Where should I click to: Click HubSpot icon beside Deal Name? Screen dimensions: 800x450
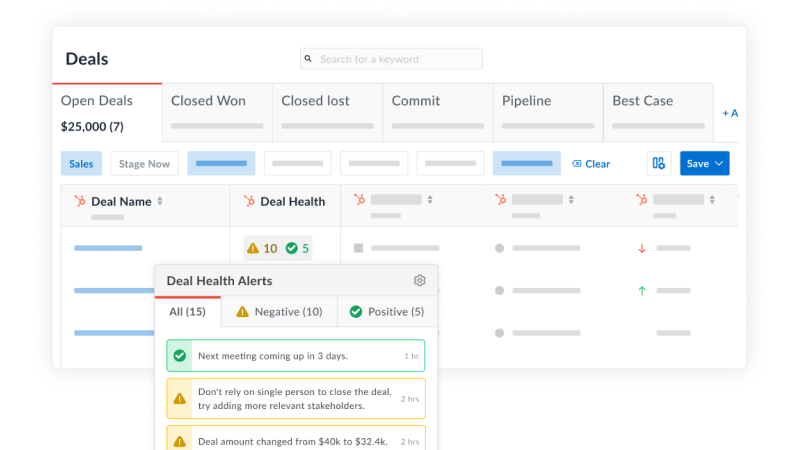click(x=80, y=201)
